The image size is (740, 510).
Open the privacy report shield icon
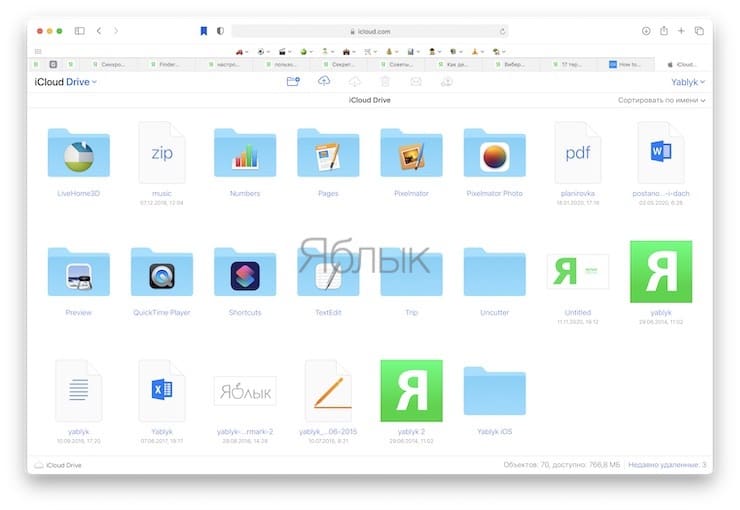(220, 31)
